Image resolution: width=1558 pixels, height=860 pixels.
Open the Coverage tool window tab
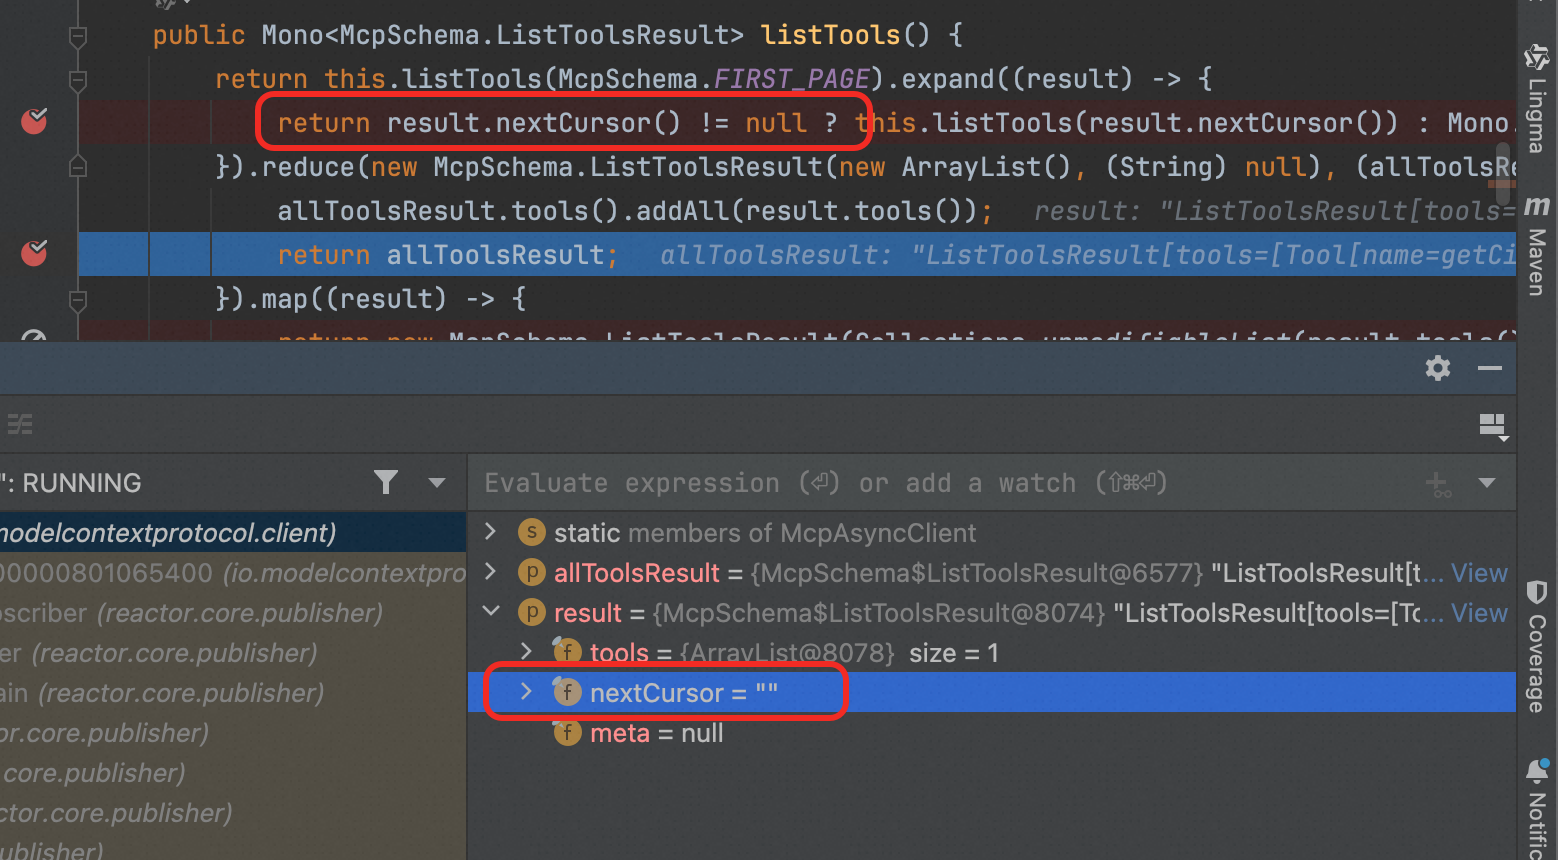pos(1537,648)
